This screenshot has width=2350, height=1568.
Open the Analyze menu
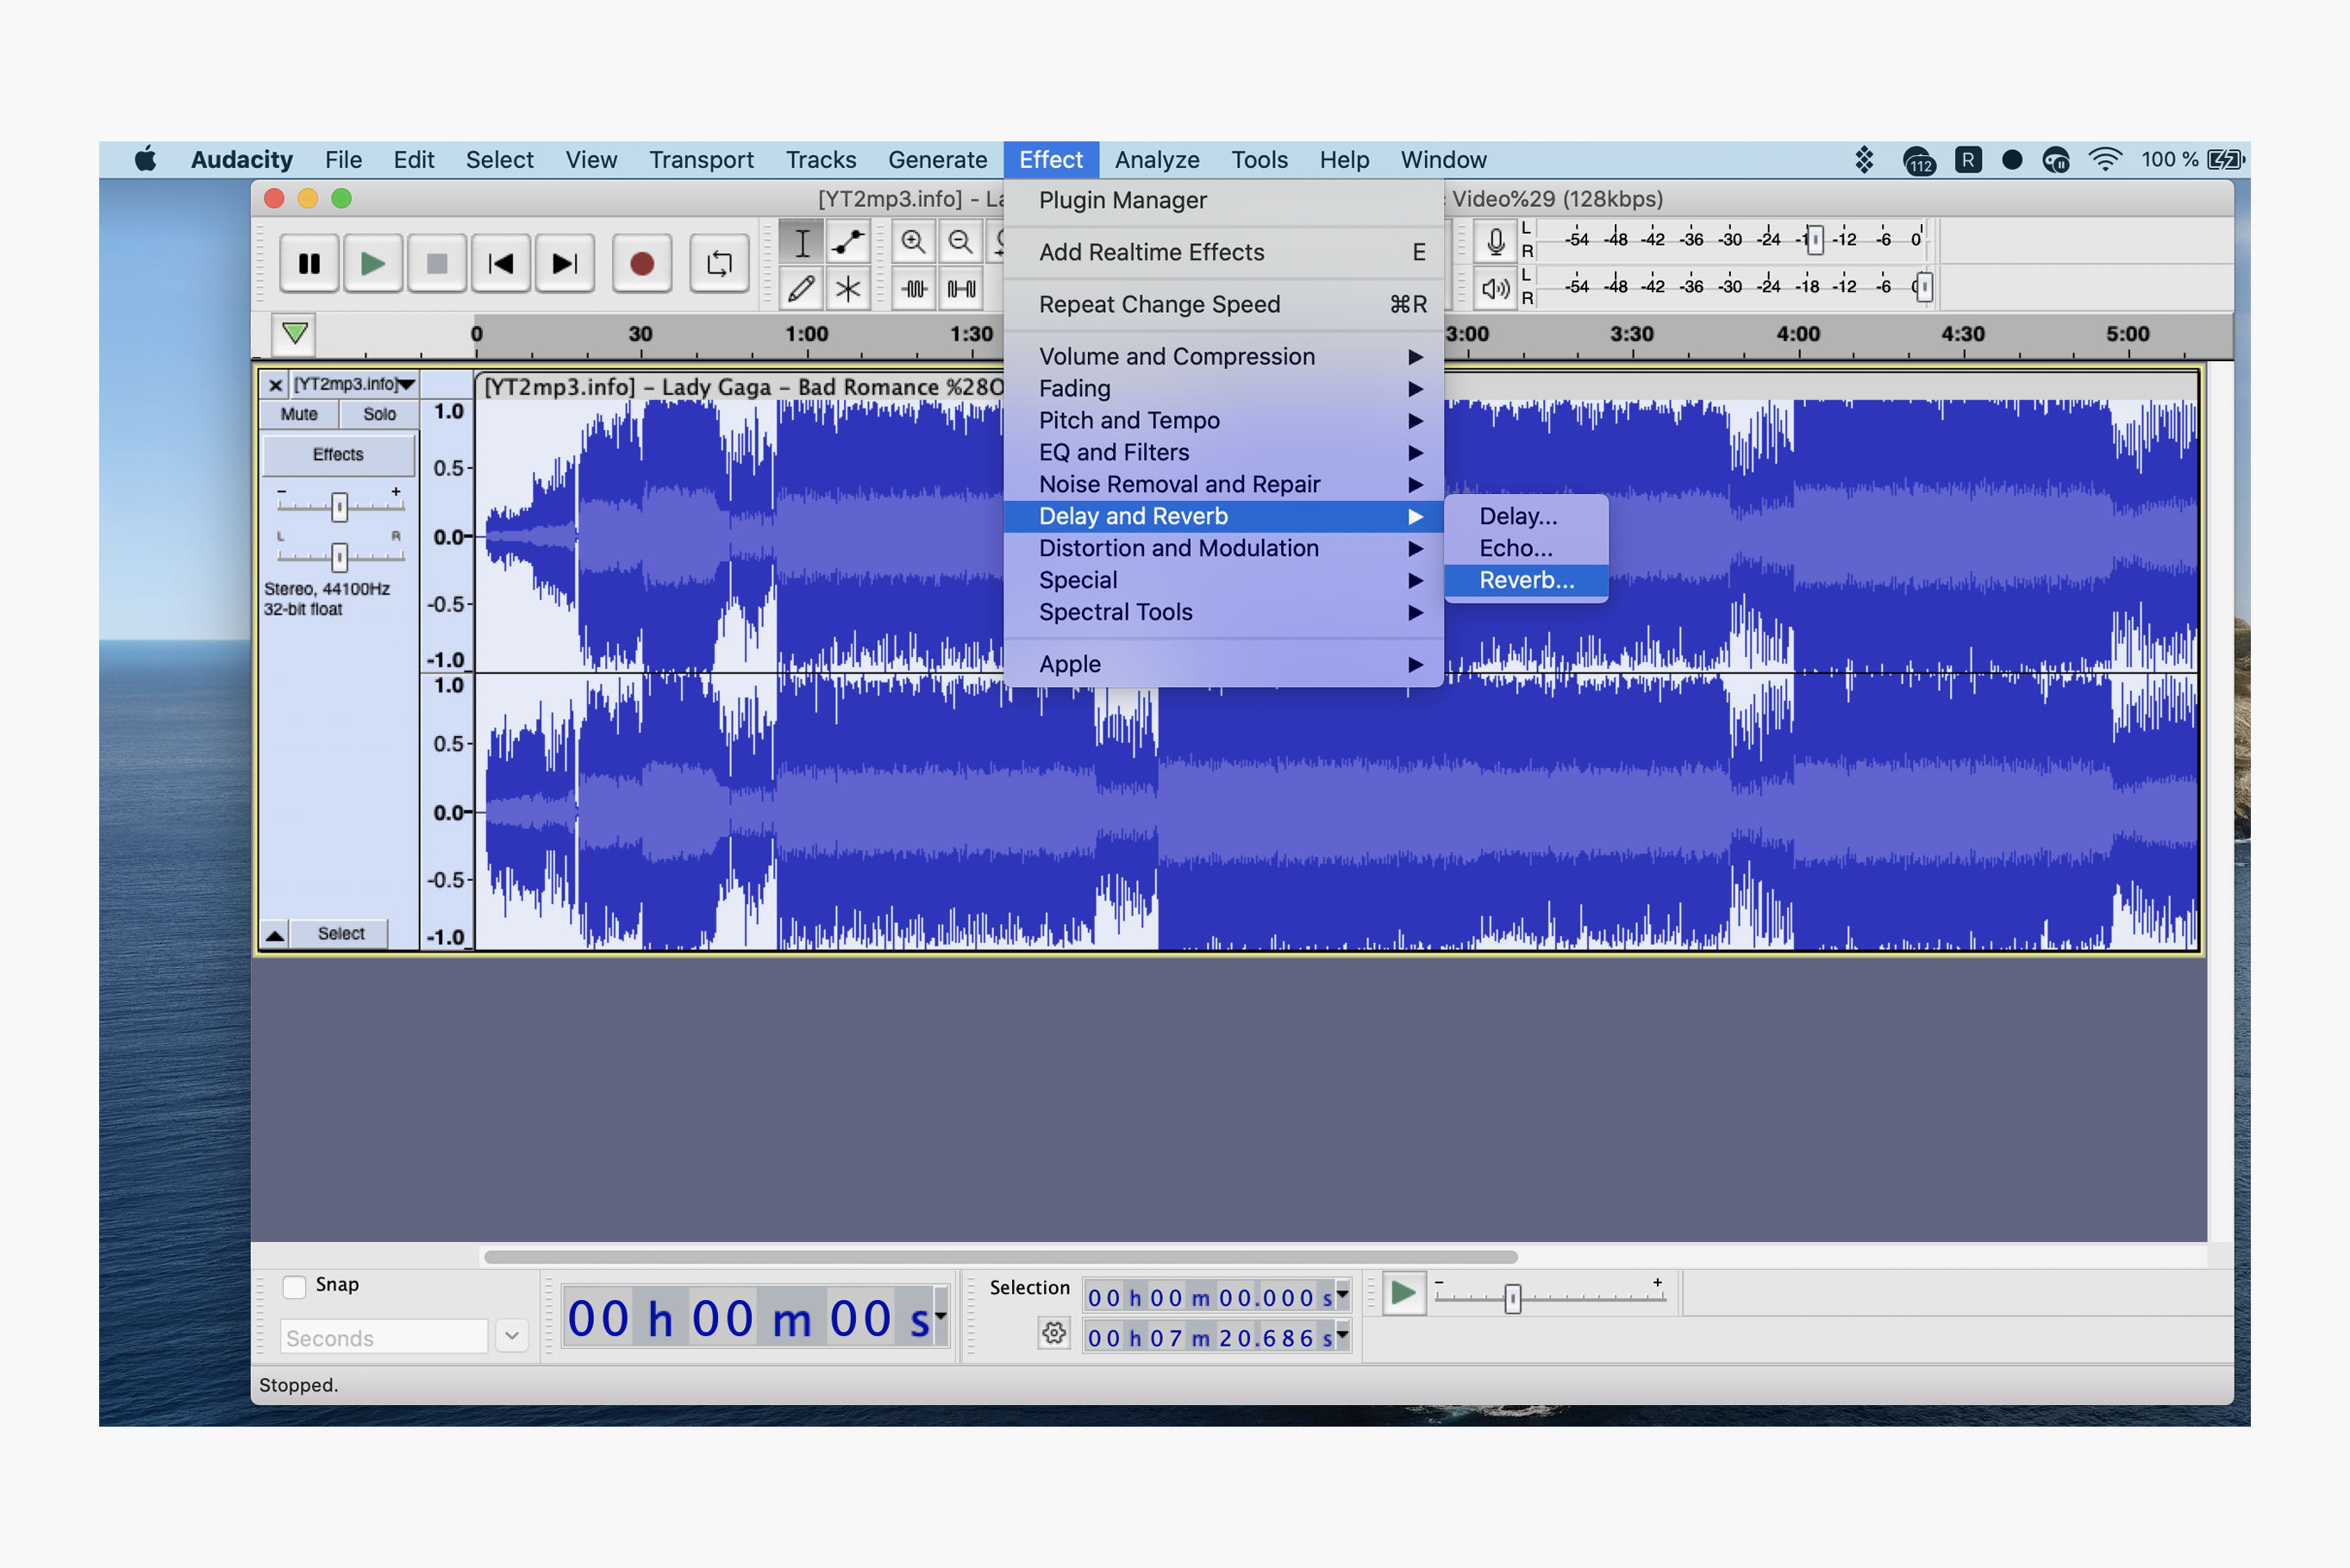1157,160
